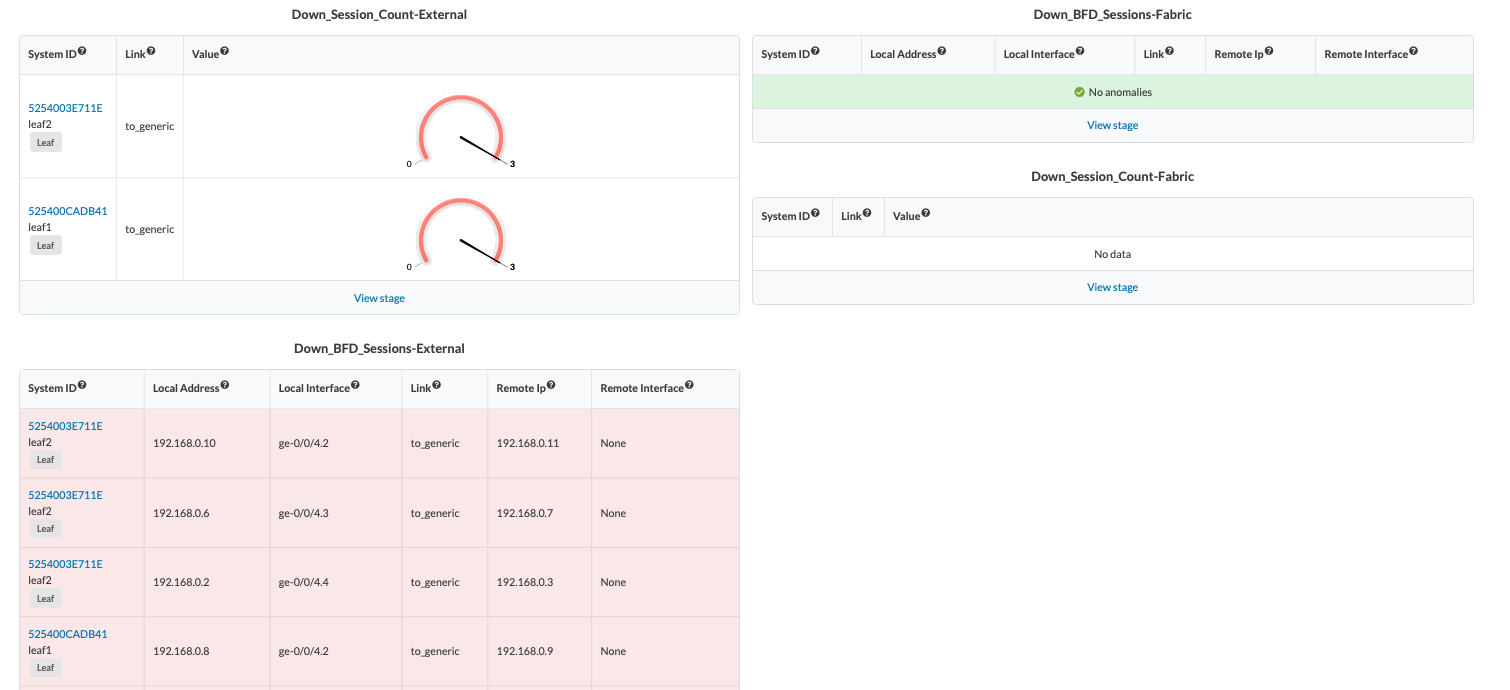Click Value help icon in Down_Session_Count-Fabric
This screenshot has height=690, width=1510.
click(x=926, y=212)
